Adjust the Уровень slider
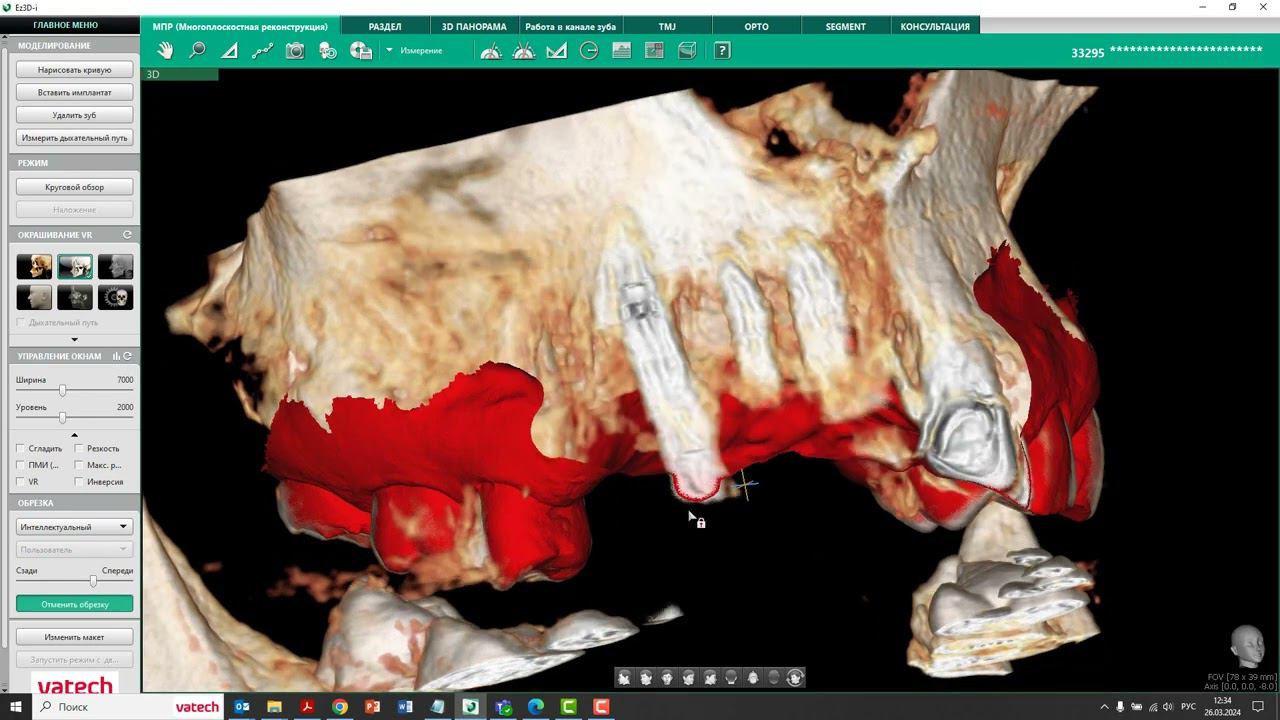Image resolution: width=1280 pixels, height=720 pixels. coord(62,417)
